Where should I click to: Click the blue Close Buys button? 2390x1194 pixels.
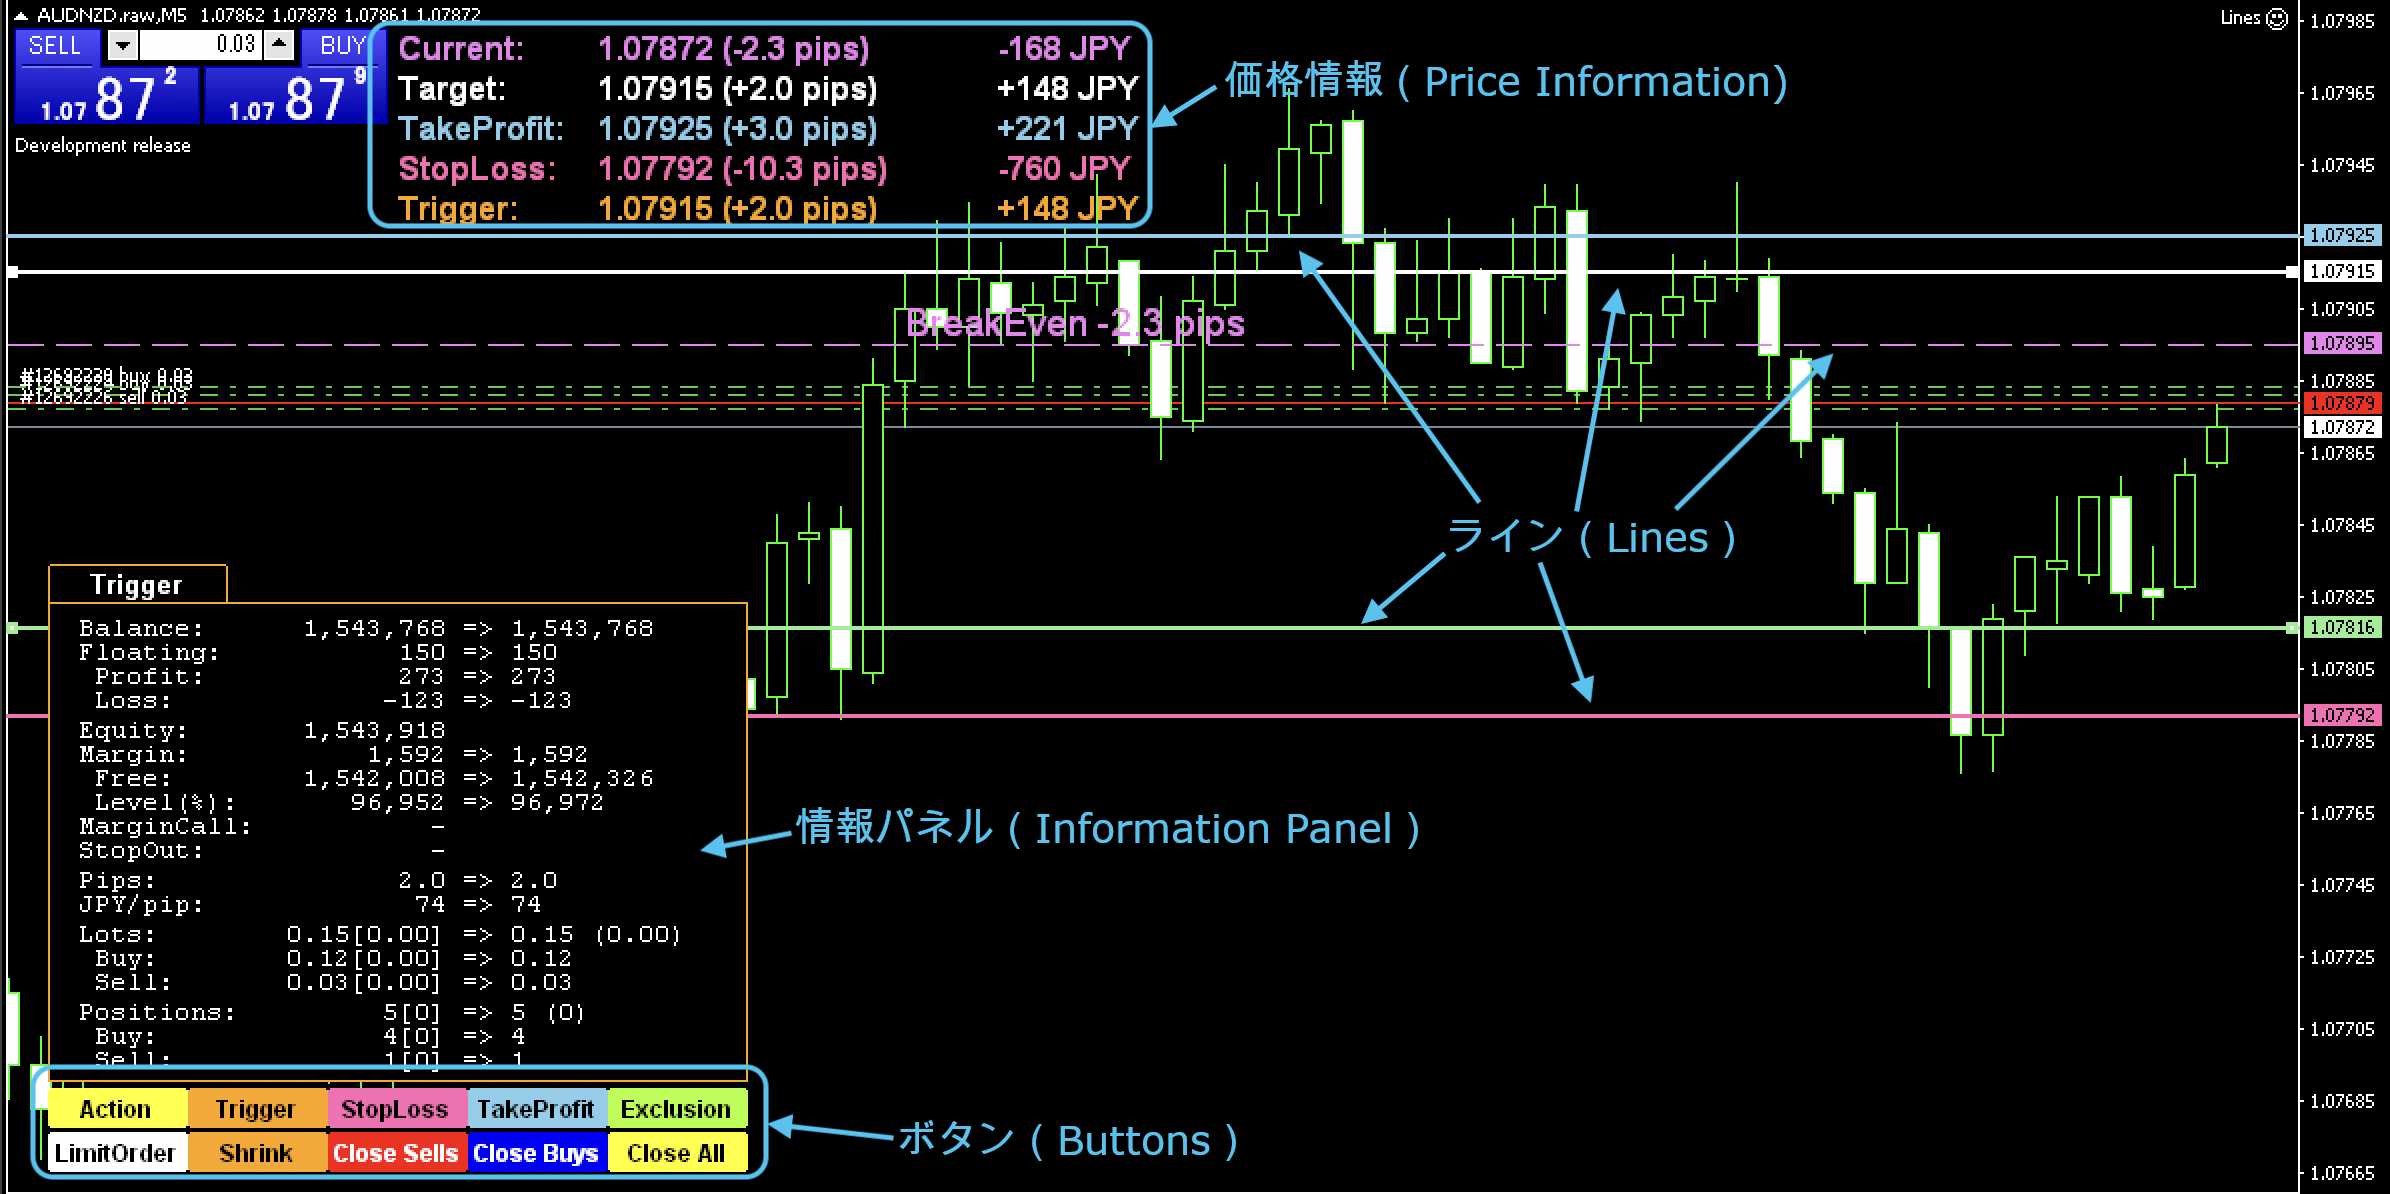536,1153
